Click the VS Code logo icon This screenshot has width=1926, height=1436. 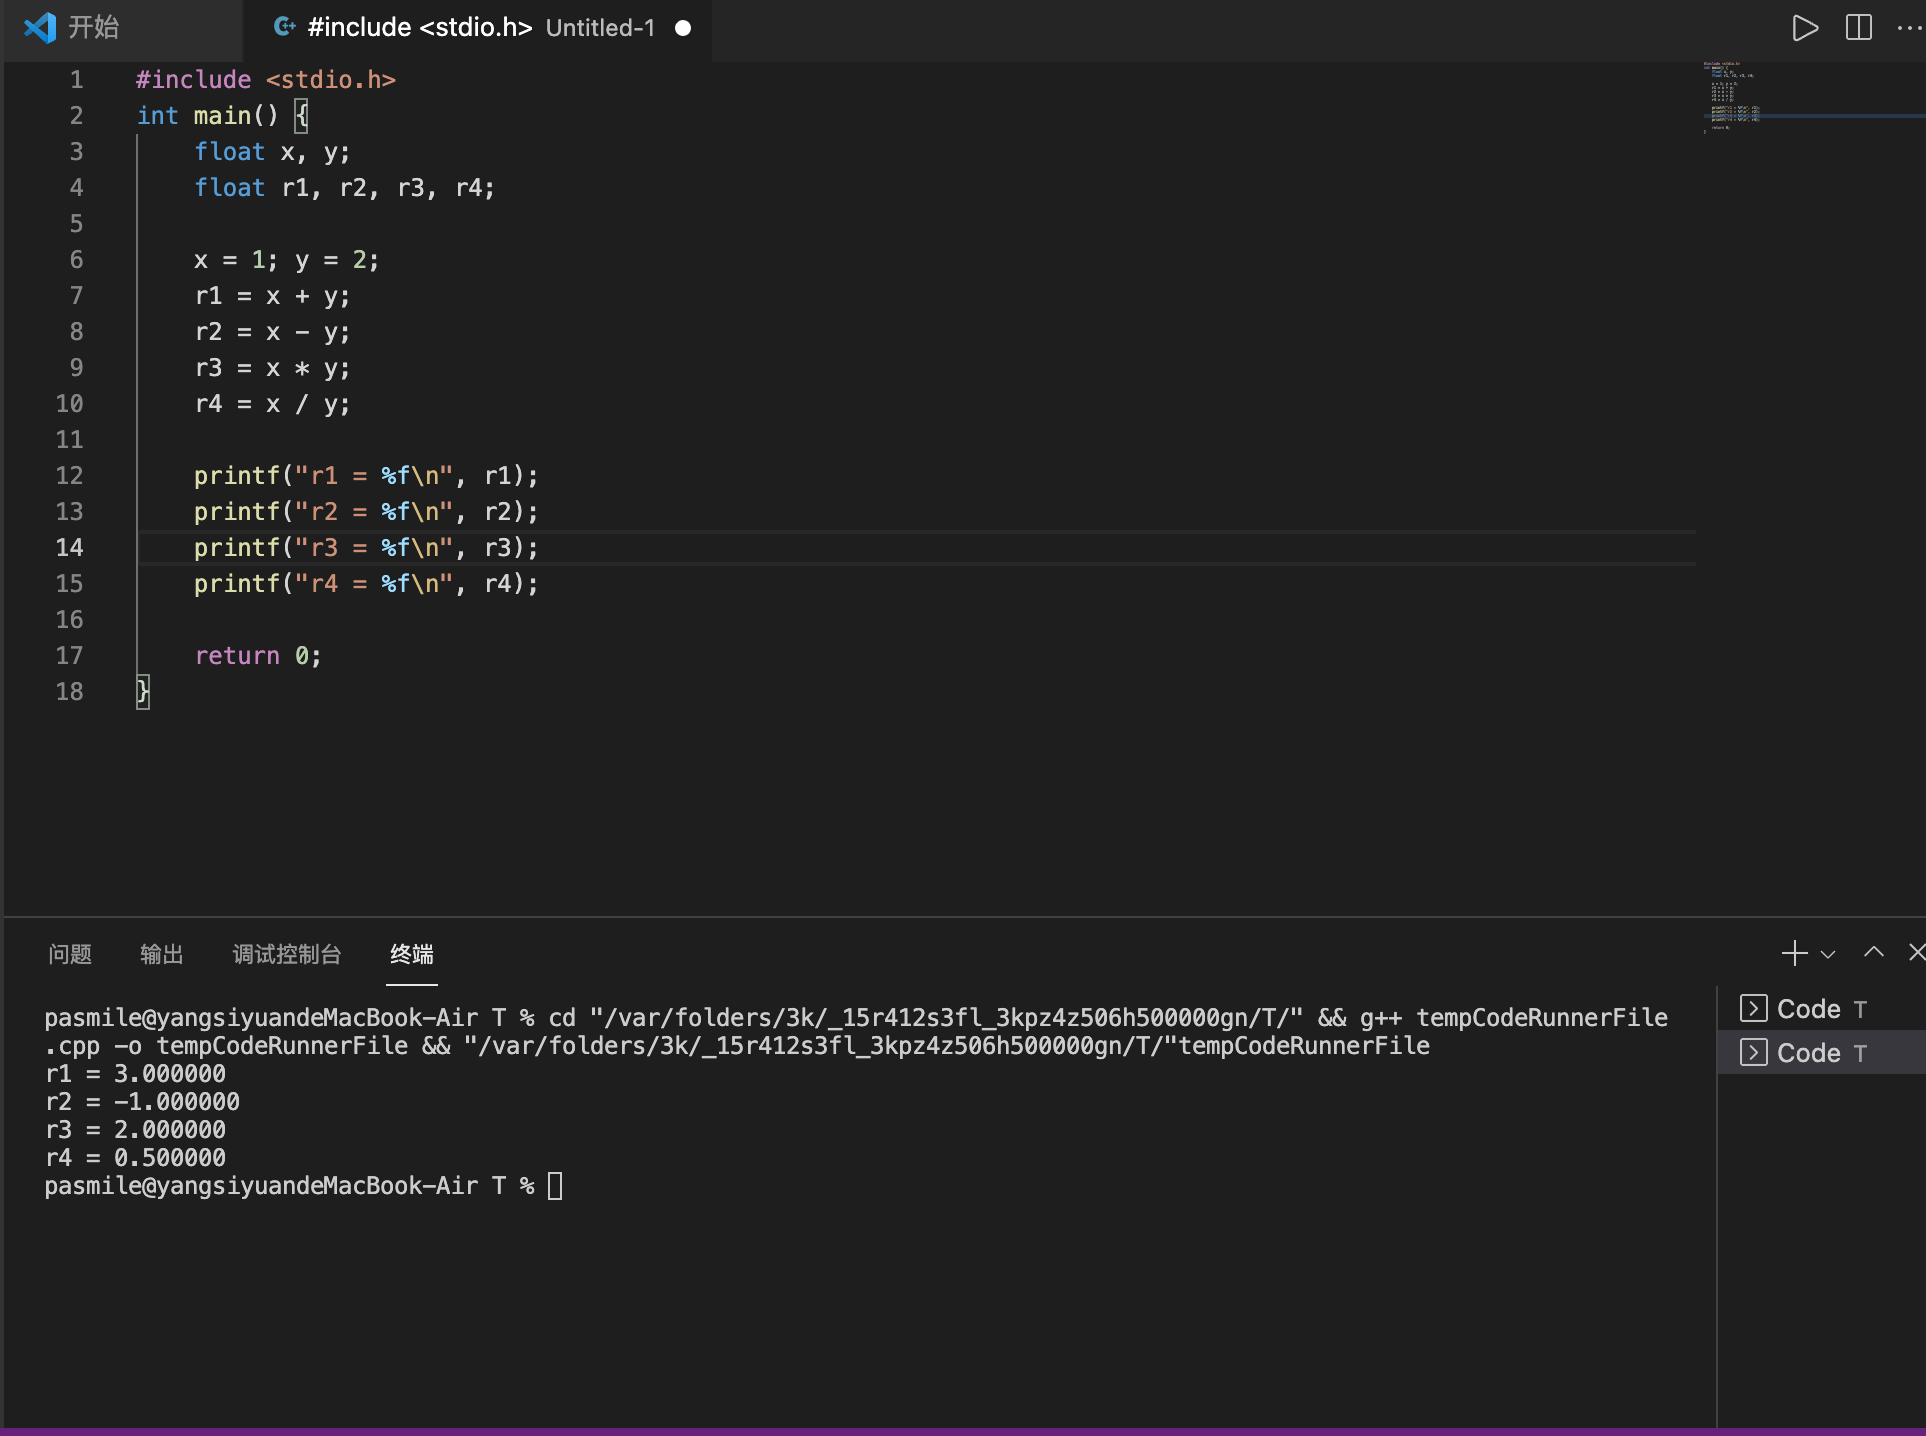coord(40,27)
